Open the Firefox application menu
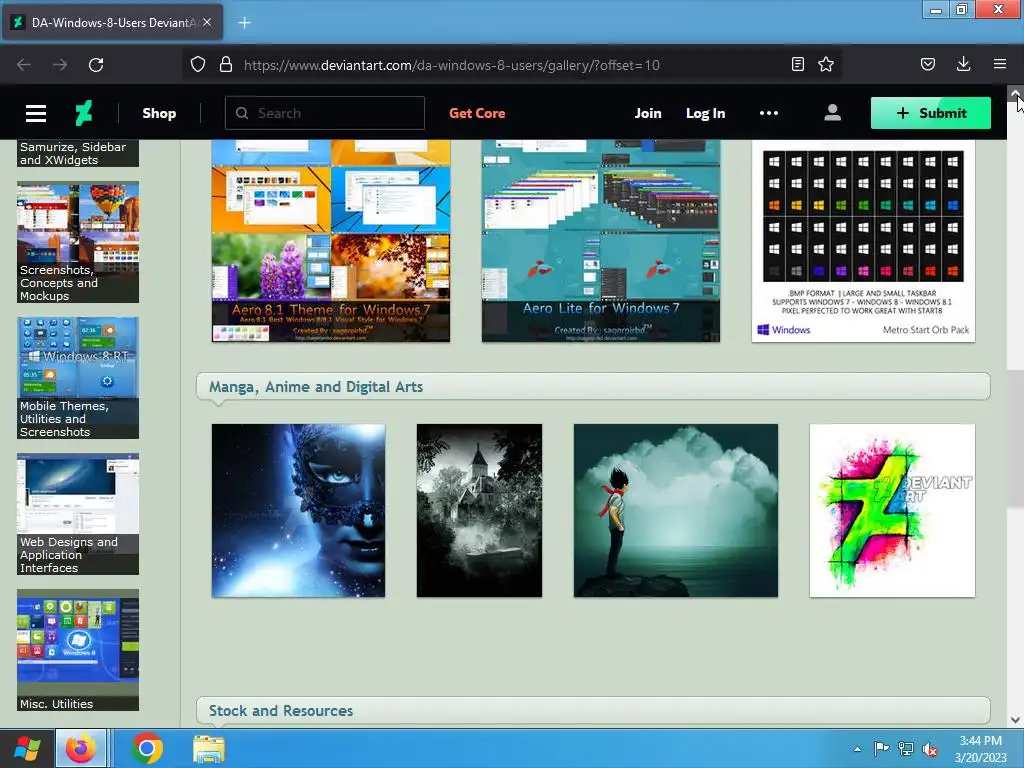The width and height of the screenshot is (1024, 768). 1000,64
